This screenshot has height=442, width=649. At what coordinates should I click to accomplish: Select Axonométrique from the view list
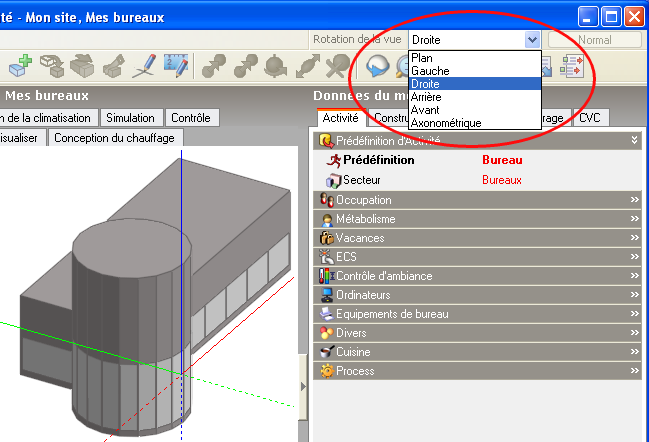pyautogui.click(x=446, y=123)
